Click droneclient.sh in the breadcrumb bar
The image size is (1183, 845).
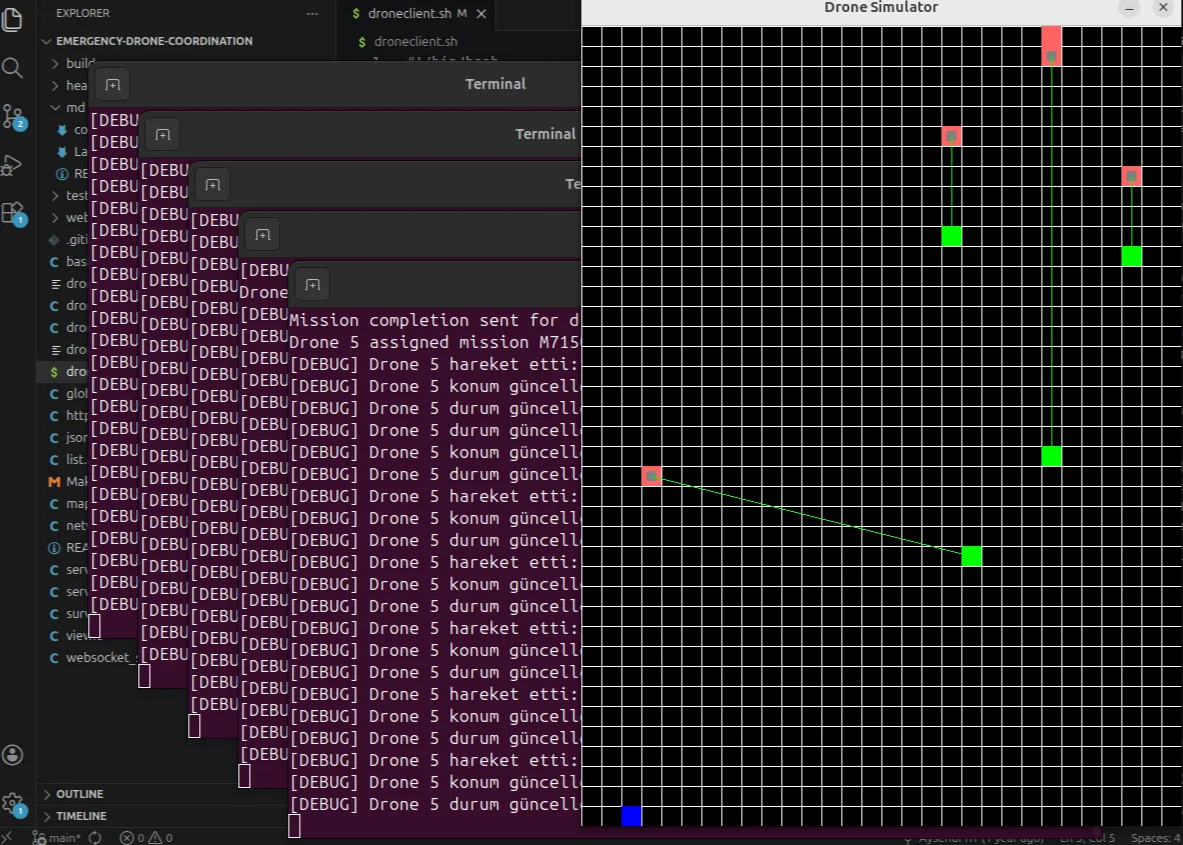click(415, 41)
